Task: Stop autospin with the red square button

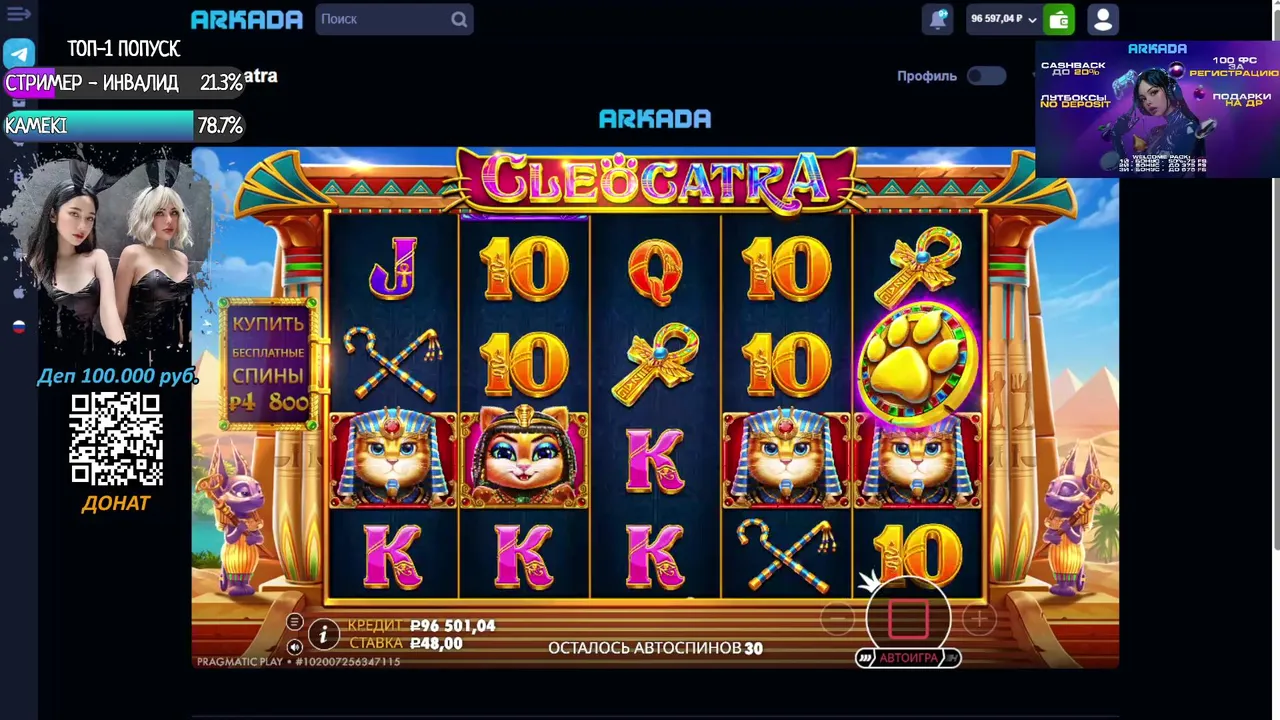Action: coord(908,617)
